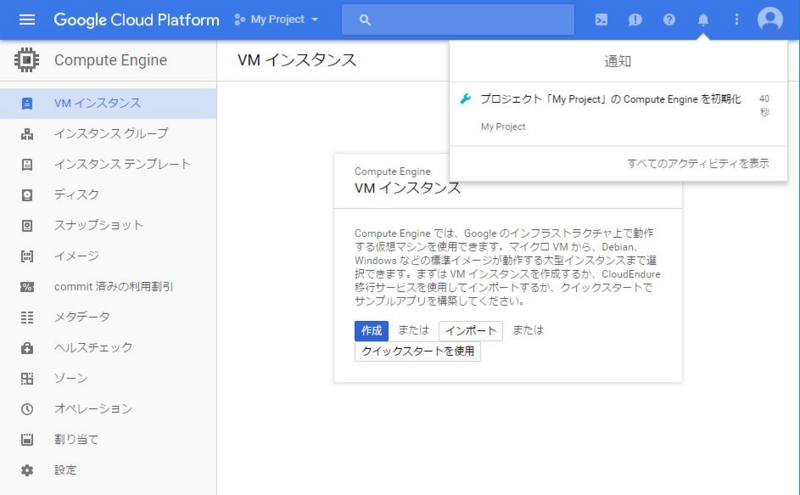Open the three-dot utilities menu

pos(736,19)
